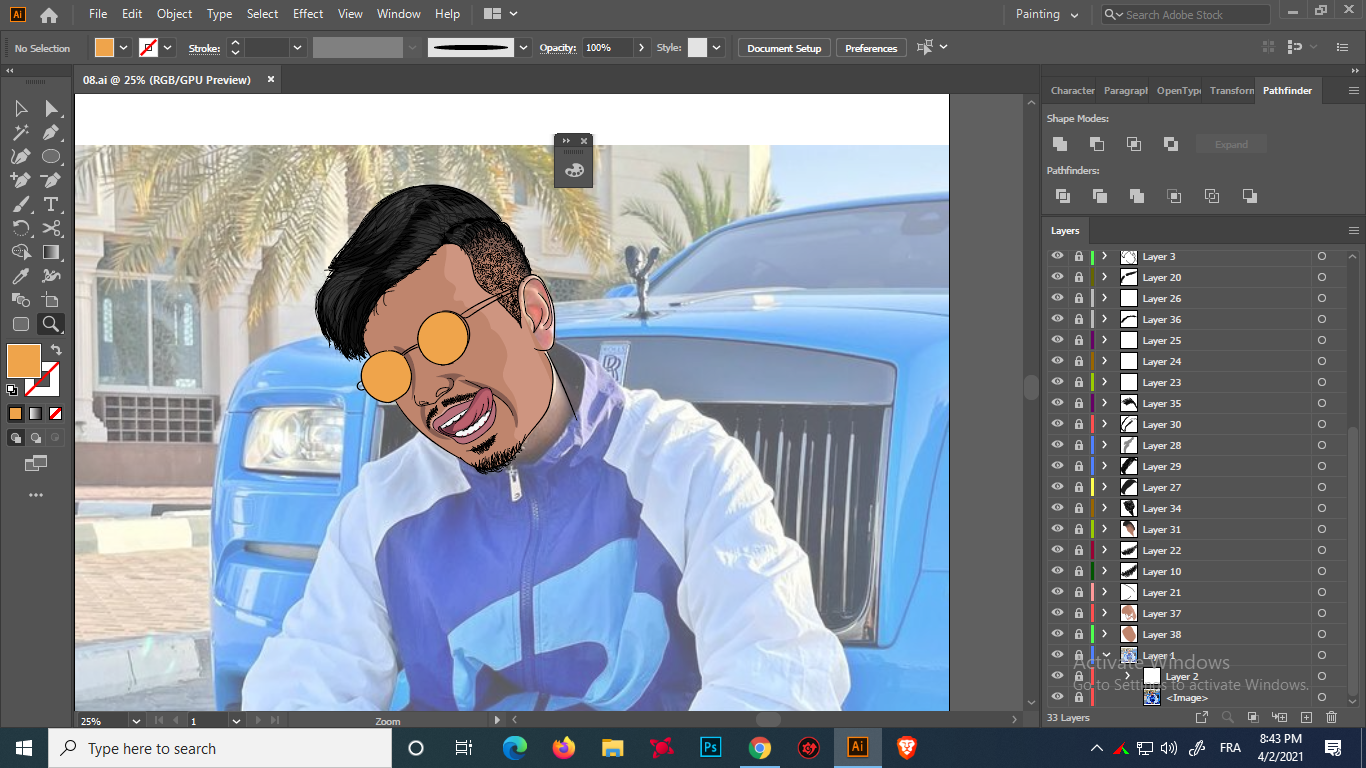1366x768 pixels.
Task: Delete selection with Layers trash icon
Action: (1331, 717)
